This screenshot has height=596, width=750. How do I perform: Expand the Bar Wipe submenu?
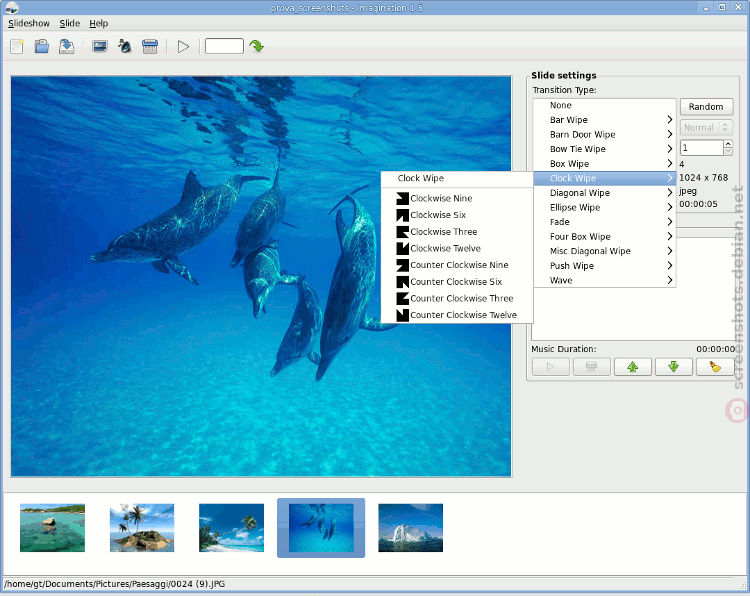[x=604, y=120]
